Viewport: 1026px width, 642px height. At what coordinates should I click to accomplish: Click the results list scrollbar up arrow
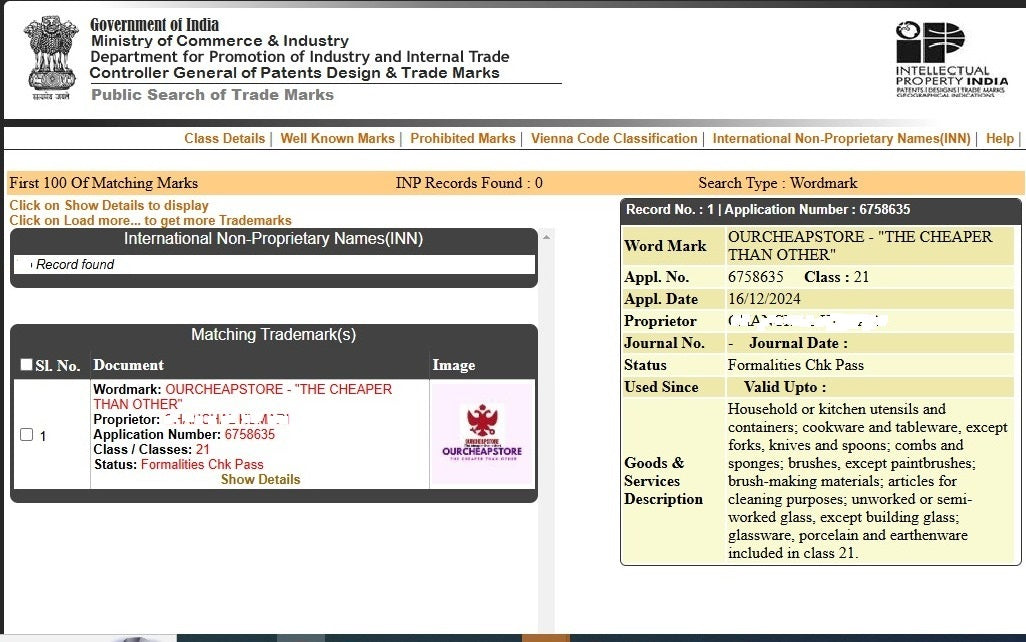(546, 238)
